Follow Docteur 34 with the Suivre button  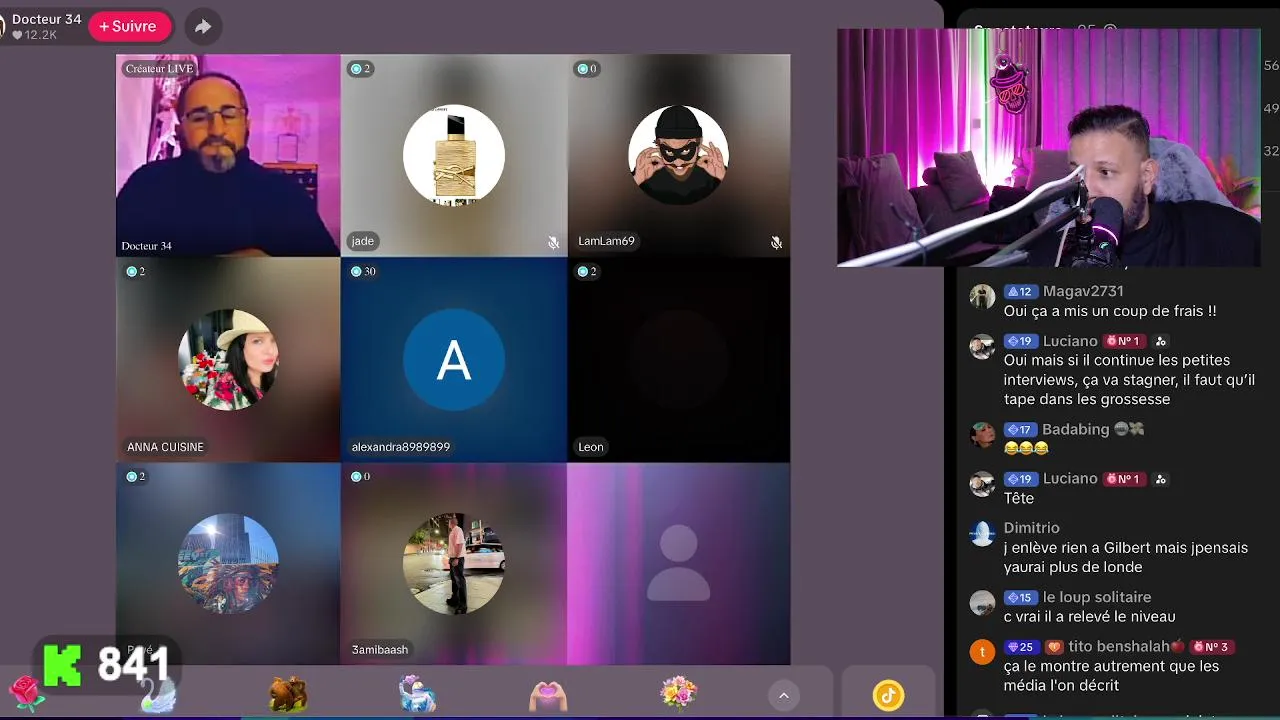pos(128,27)
